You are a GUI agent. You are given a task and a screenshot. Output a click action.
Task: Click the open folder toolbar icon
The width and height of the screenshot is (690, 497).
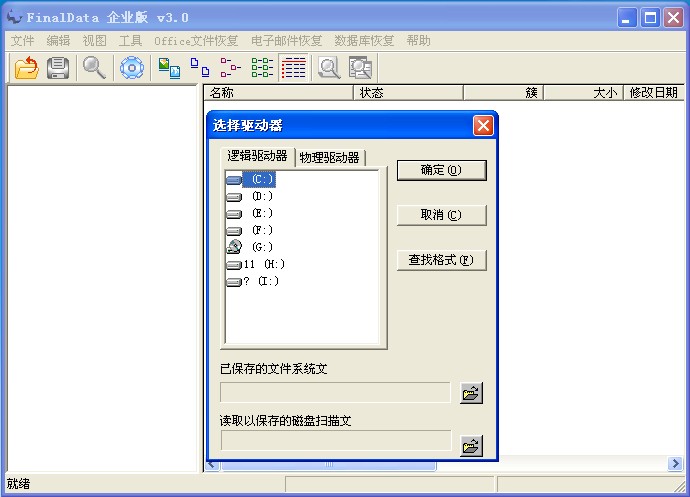click(x=26, y=67)
